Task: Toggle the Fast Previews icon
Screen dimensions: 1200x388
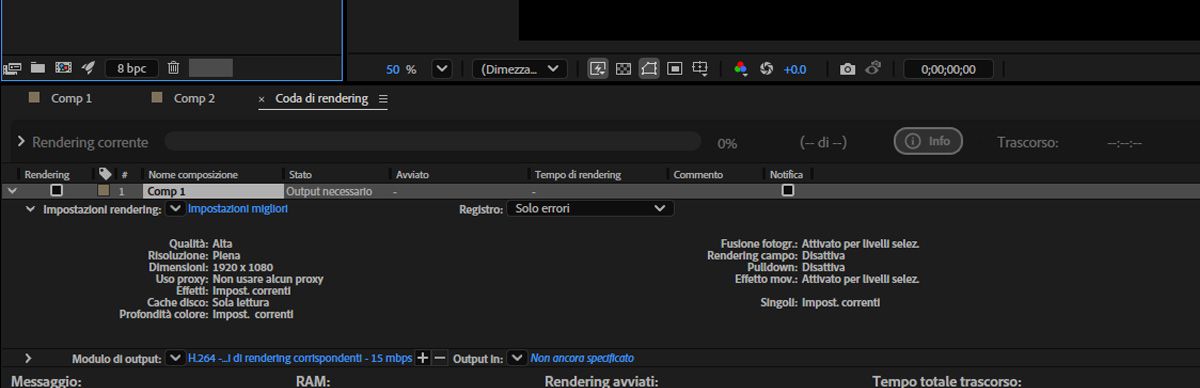Action: click(598, 69)
